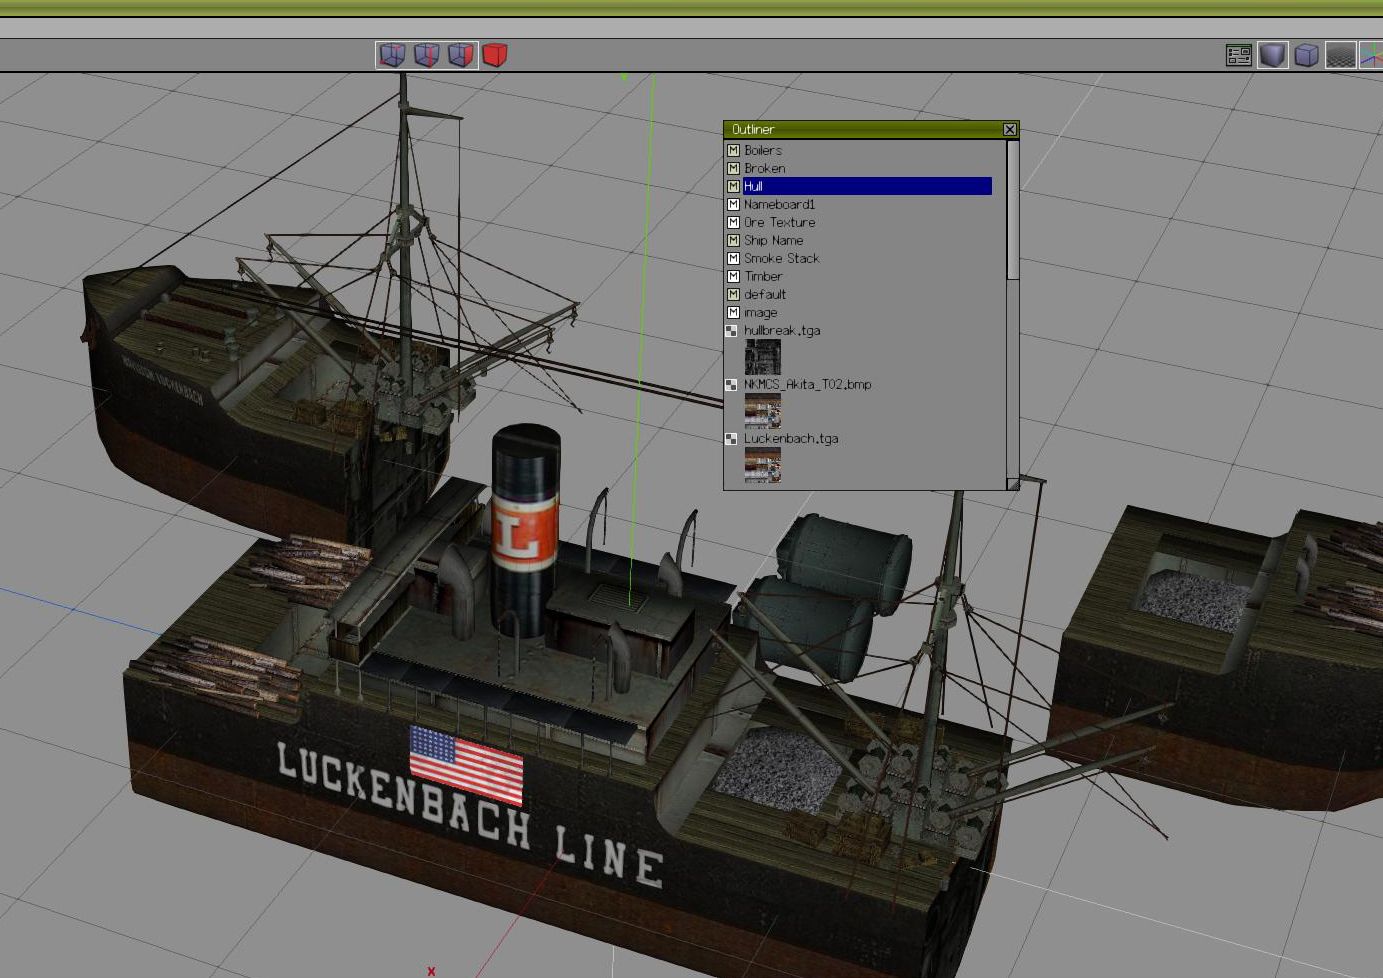Select NKMCS_Akita_T02.bmp image entry
The height and width of the screenshot is (978, 1383).
tap(807, 384)
